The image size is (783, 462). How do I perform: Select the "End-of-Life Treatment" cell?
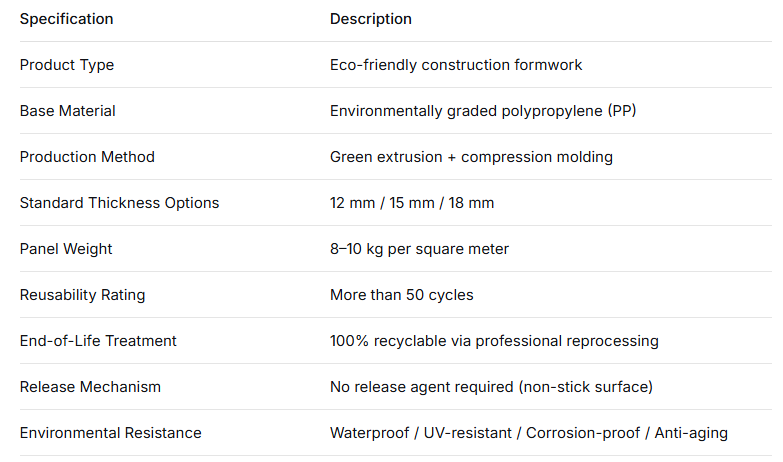98,341
